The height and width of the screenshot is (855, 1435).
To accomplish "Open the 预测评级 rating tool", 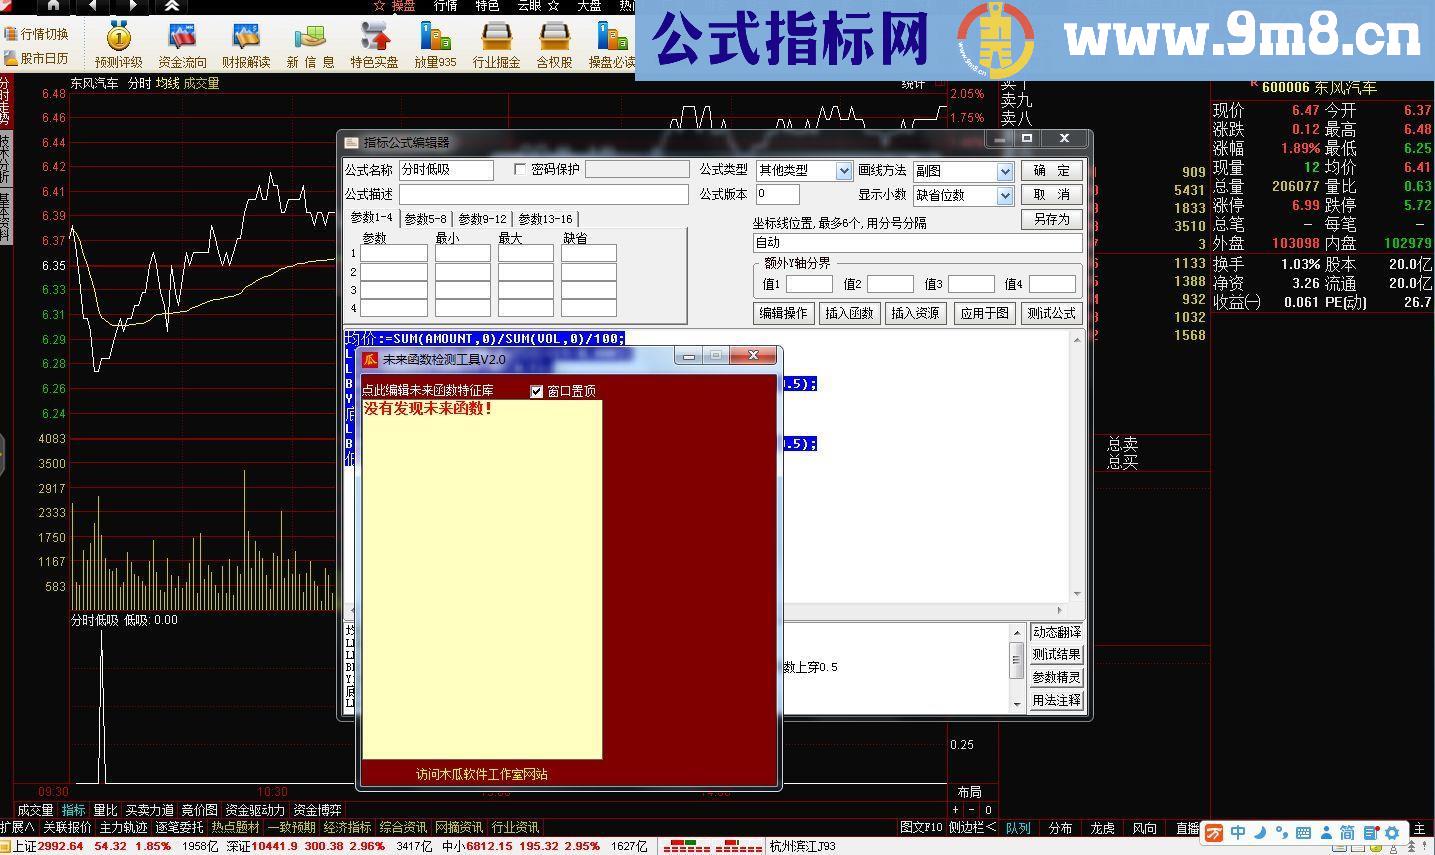I will point(117,42).
